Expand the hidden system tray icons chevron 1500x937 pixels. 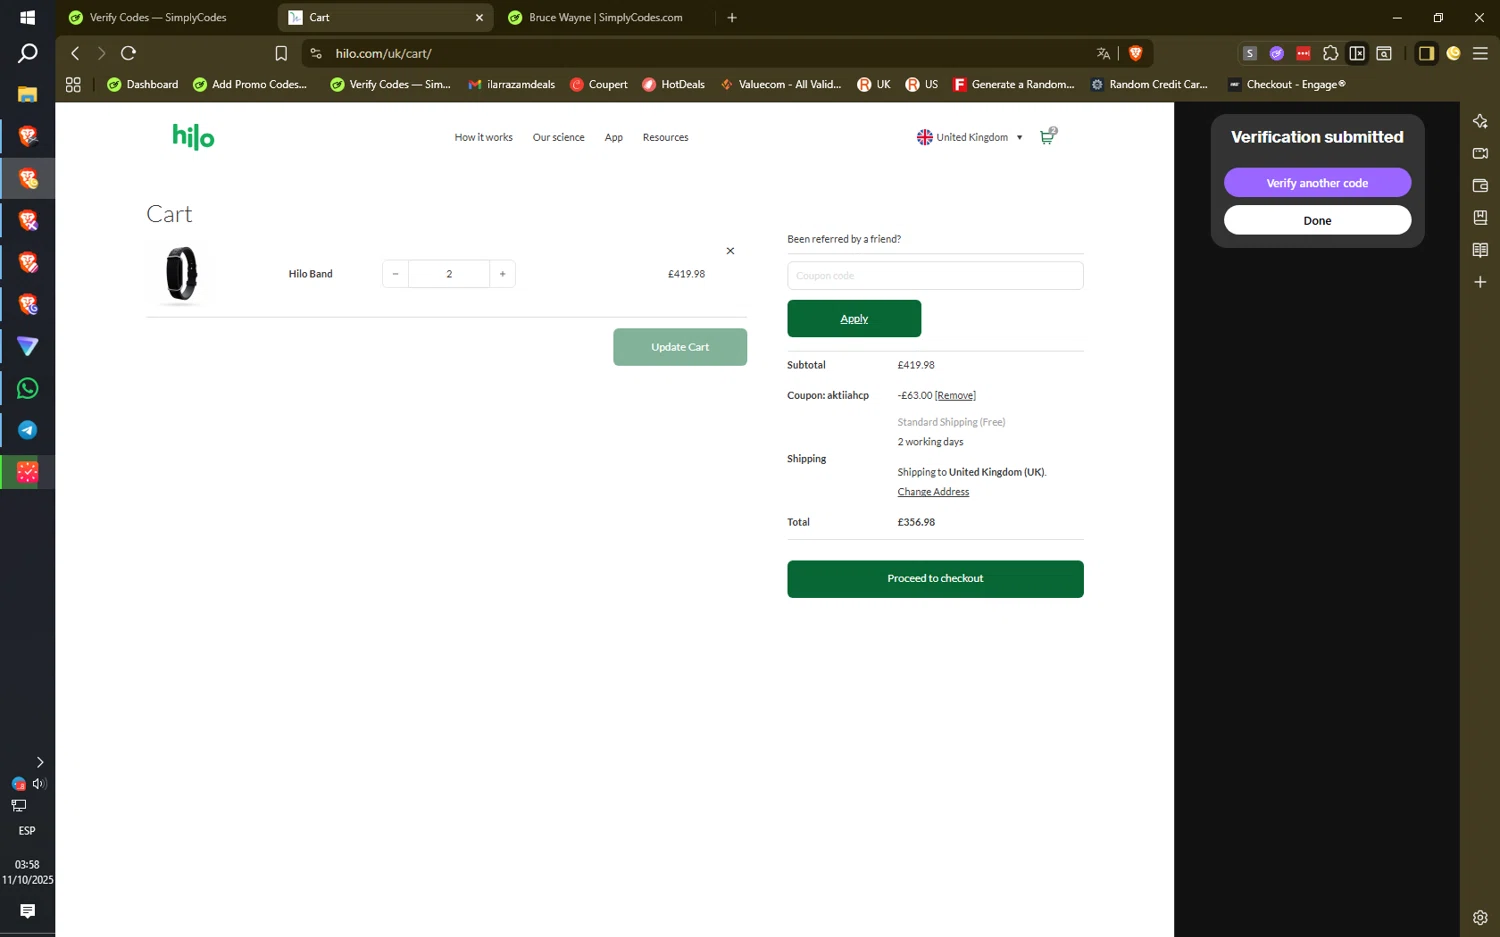point(39,762)
